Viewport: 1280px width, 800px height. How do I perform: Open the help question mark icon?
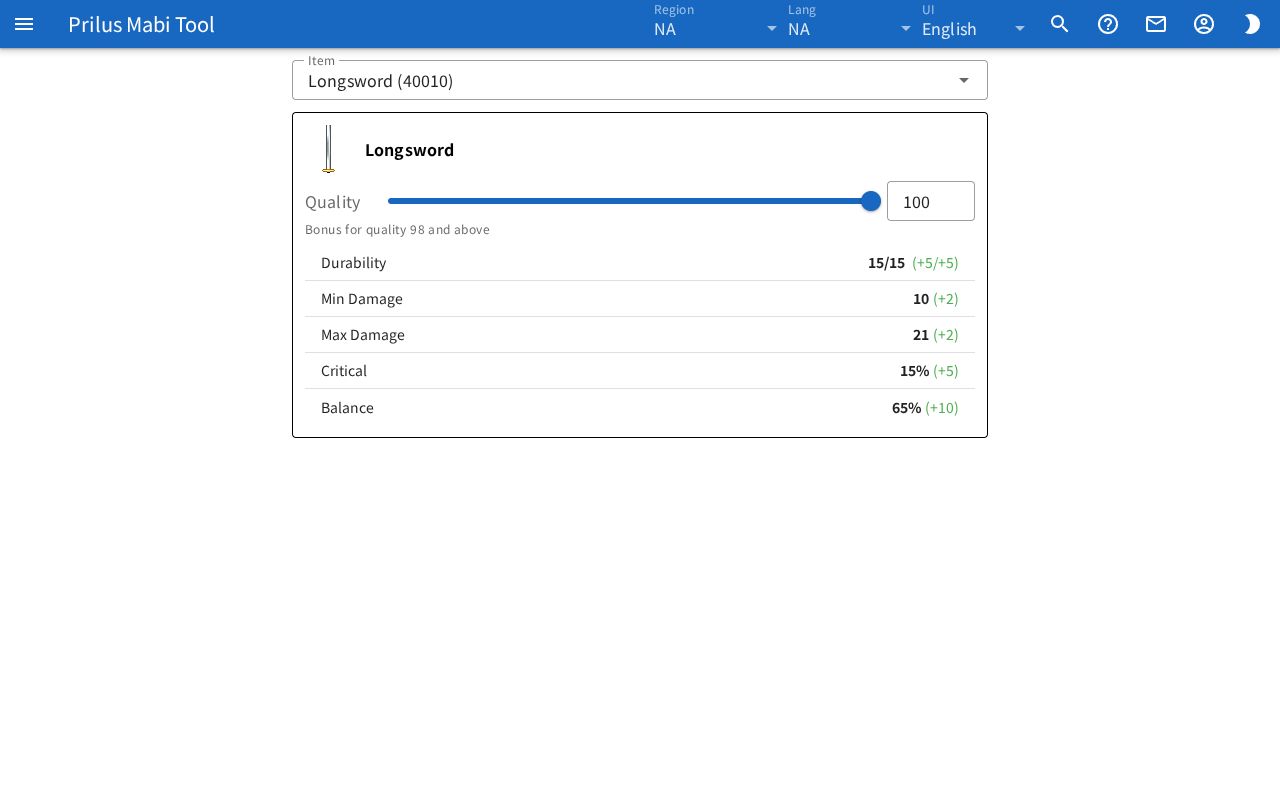tap(1108, 24)
